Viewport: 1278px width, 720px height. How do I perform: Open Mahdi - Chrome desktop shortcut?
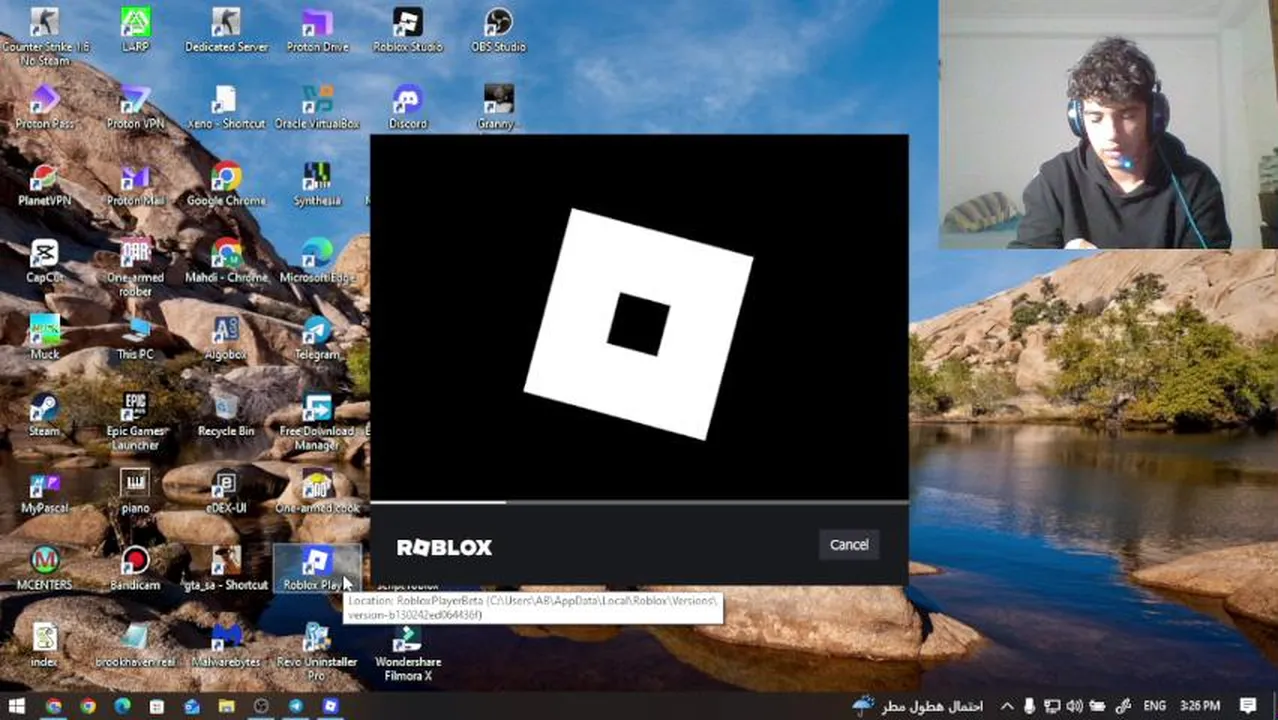226,261
